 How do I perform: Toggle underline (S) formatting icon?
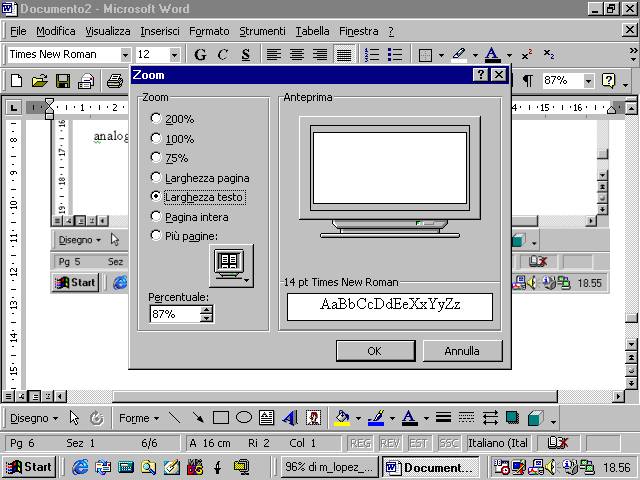coord(245,54)
